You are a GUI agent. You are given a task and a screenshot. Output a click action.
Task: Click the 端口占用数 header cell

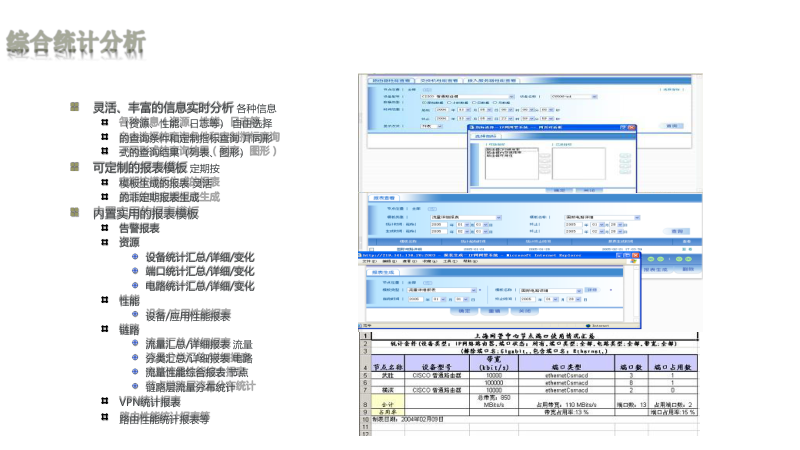click(672, 363)
